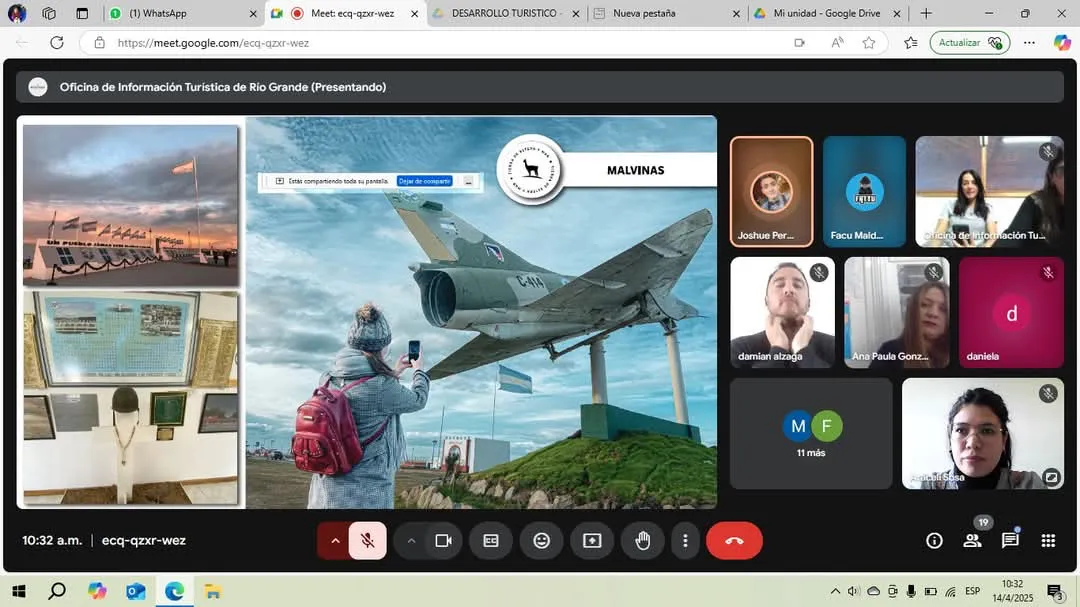Open the more options three-dot menu

685,541
